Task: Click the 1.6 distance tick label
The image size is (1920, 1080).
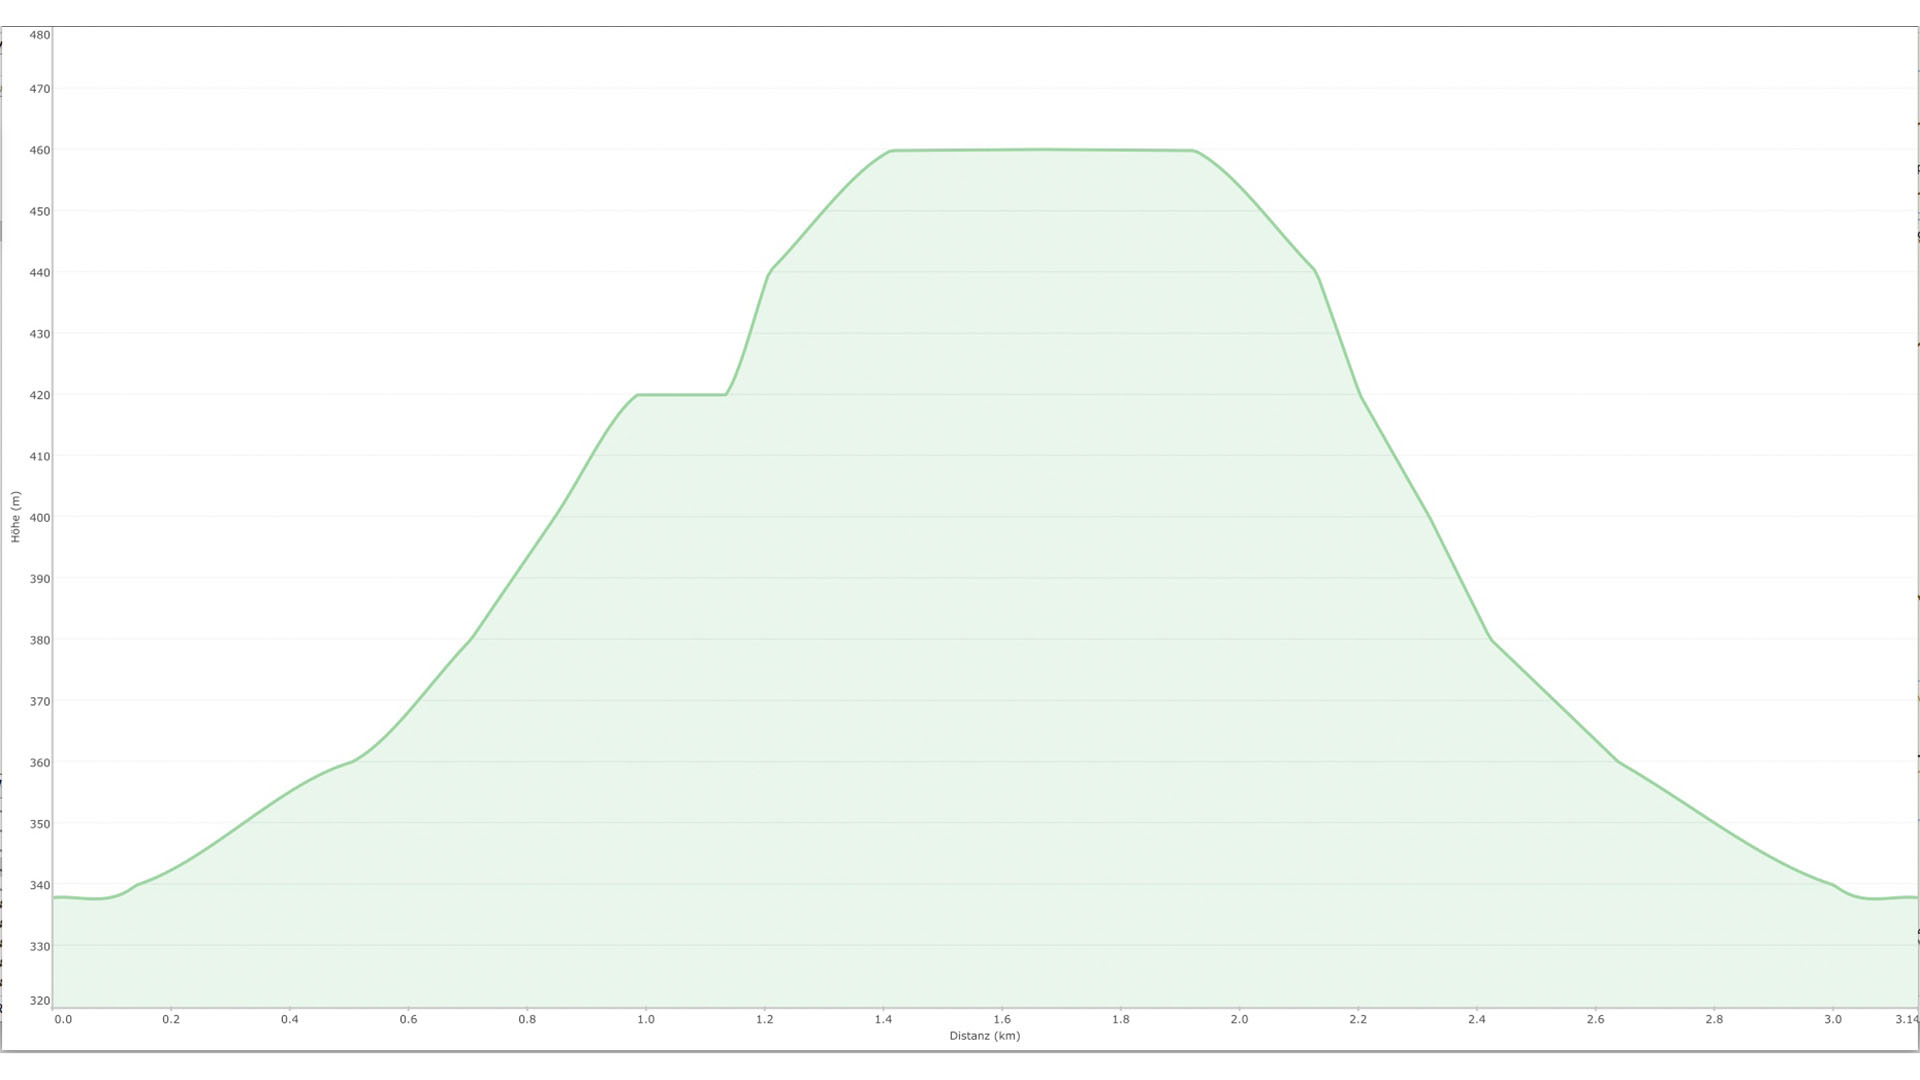Action: tap(1002, 1020)
